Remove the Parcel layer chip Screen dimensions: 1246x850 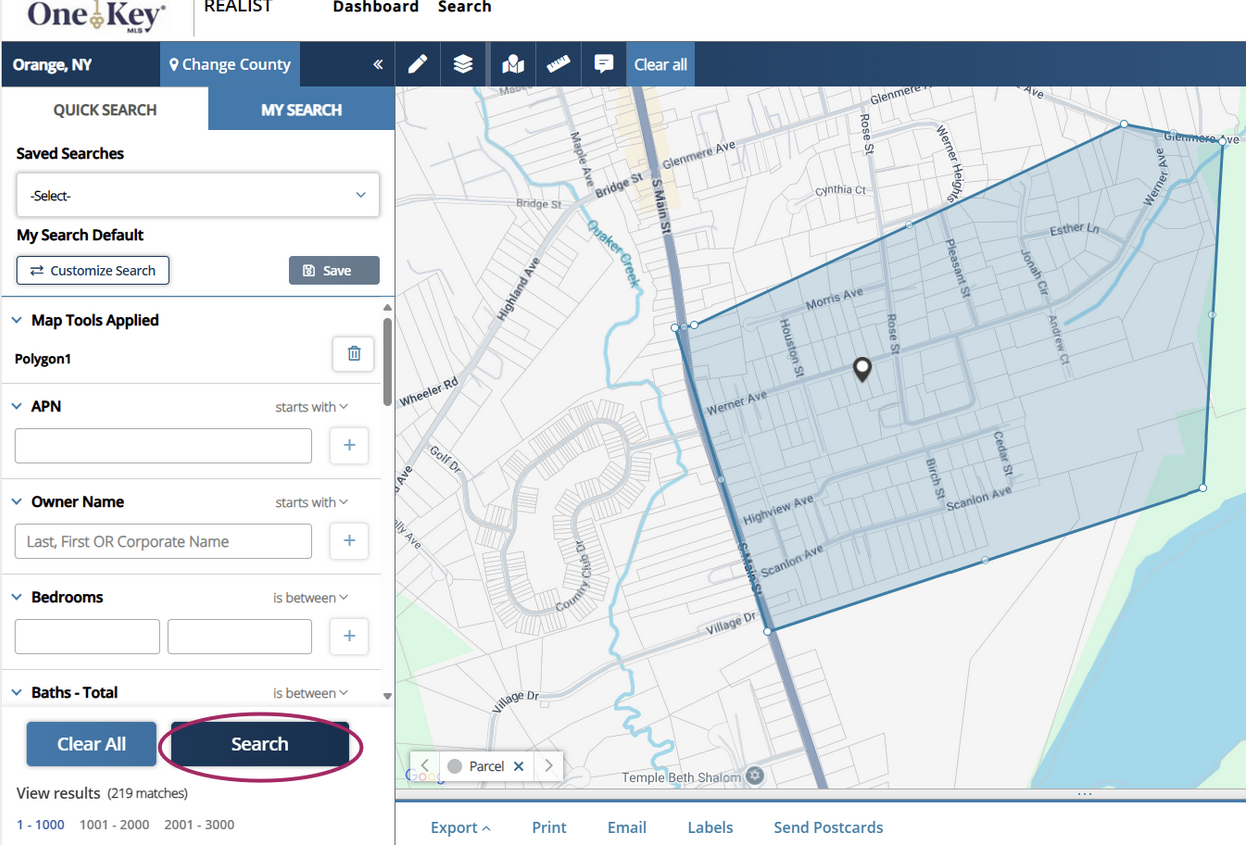pos(518,766)
